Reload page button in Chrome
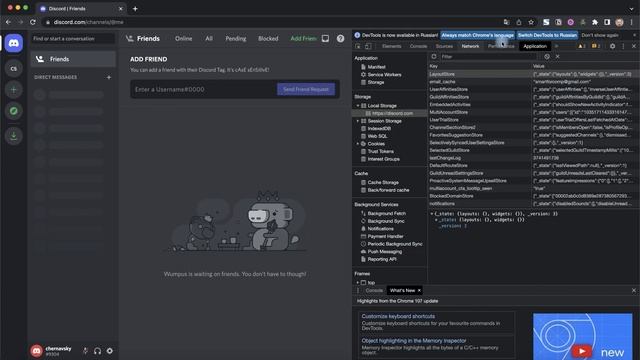The image size is (640, 360). tap(33, 22)
